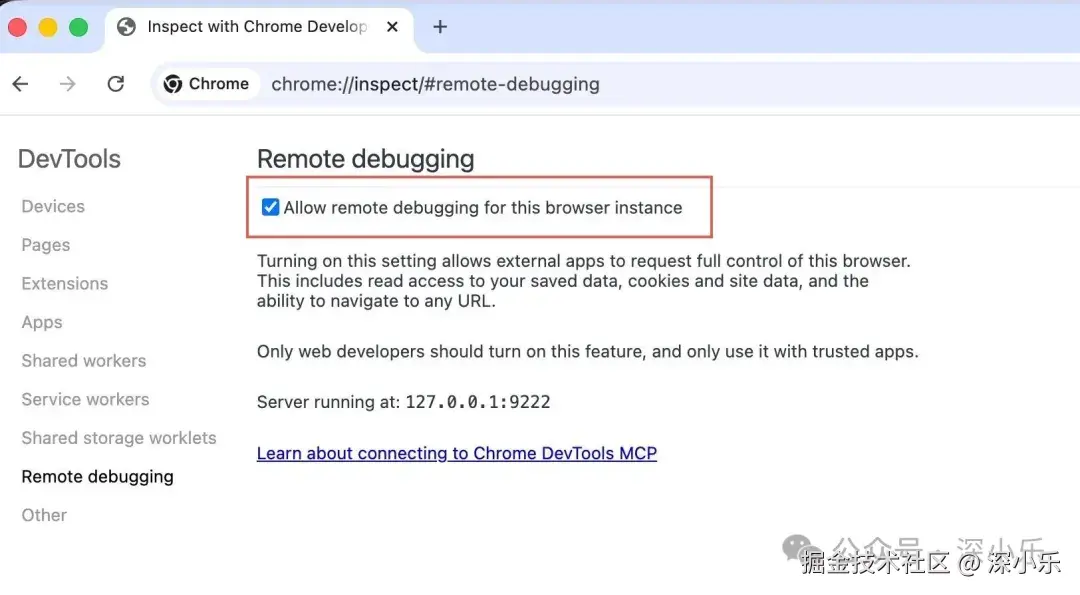The height and width of the screenshot is (595, 1080).
Task: Reload the chrome://inspect page
Action: (116, 84)
